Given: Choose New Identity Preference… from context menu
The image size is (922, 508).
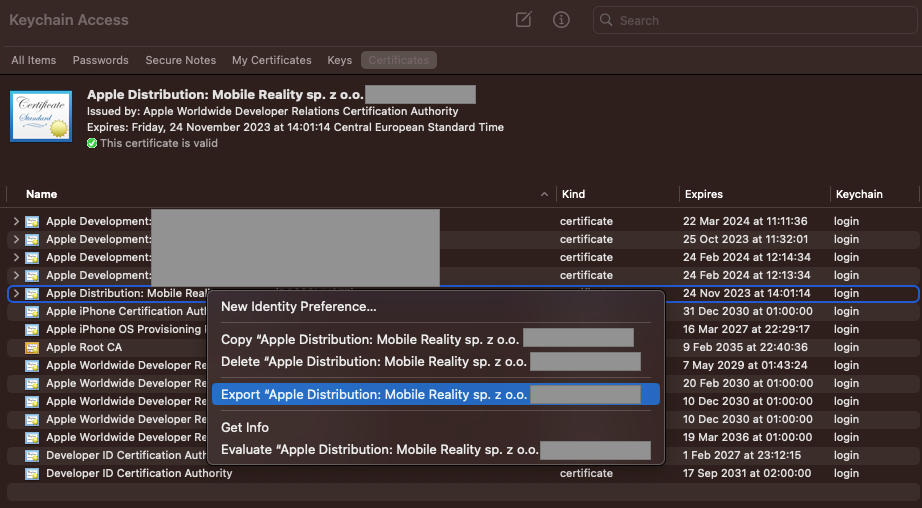Looking at the screenshot, I should tap(436, 306).
